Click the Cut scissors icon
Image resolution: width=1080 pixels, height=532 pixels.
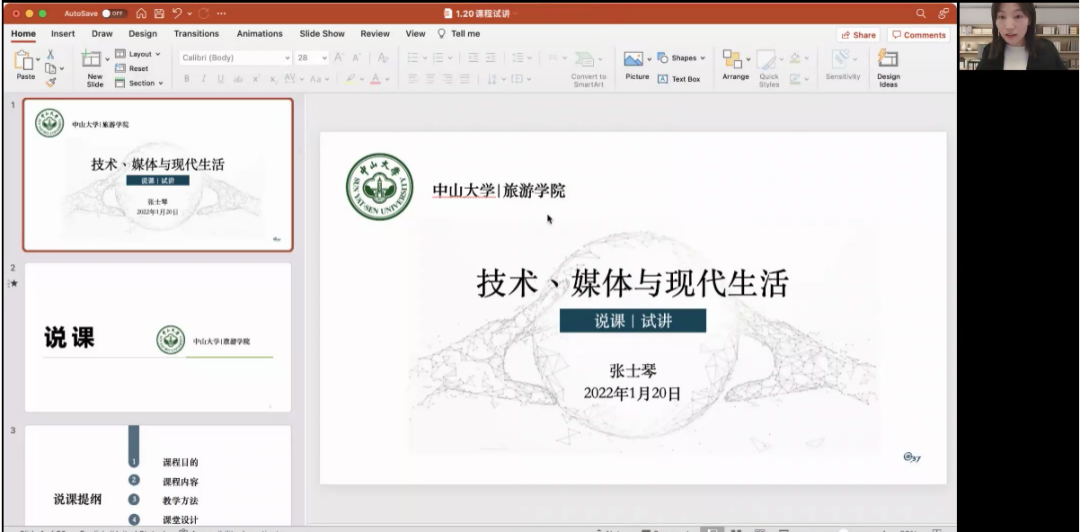(x=50, y=54)
